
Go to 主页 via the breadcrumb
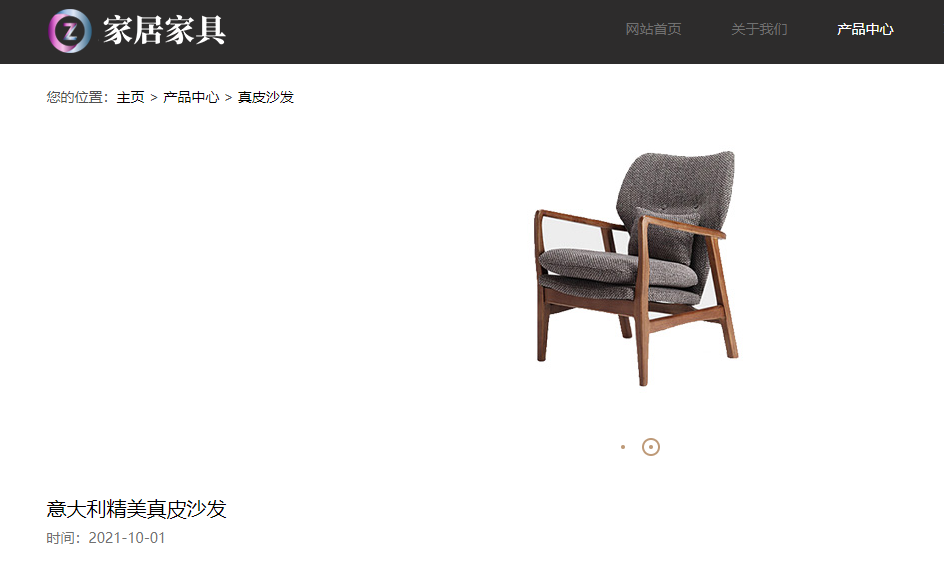131,97
